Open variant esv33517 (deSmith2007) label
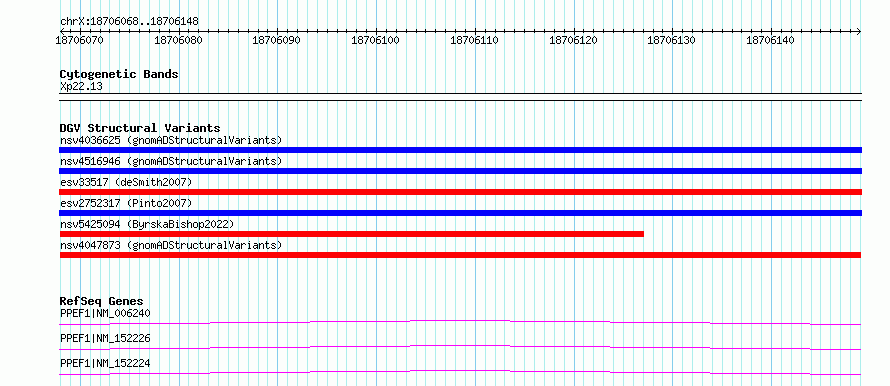The image size is (890, 386). click(x=126, y=182)
